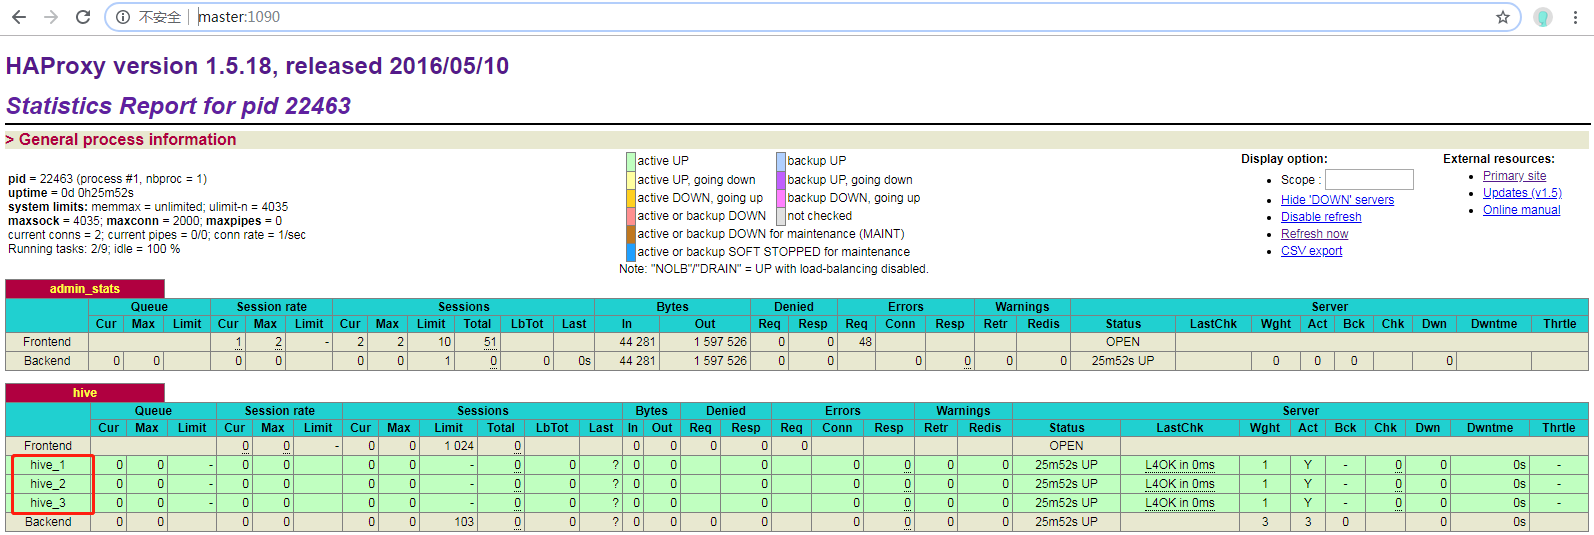Select the hive Frontend row label

pyautogui.click(x=47, y=446)
